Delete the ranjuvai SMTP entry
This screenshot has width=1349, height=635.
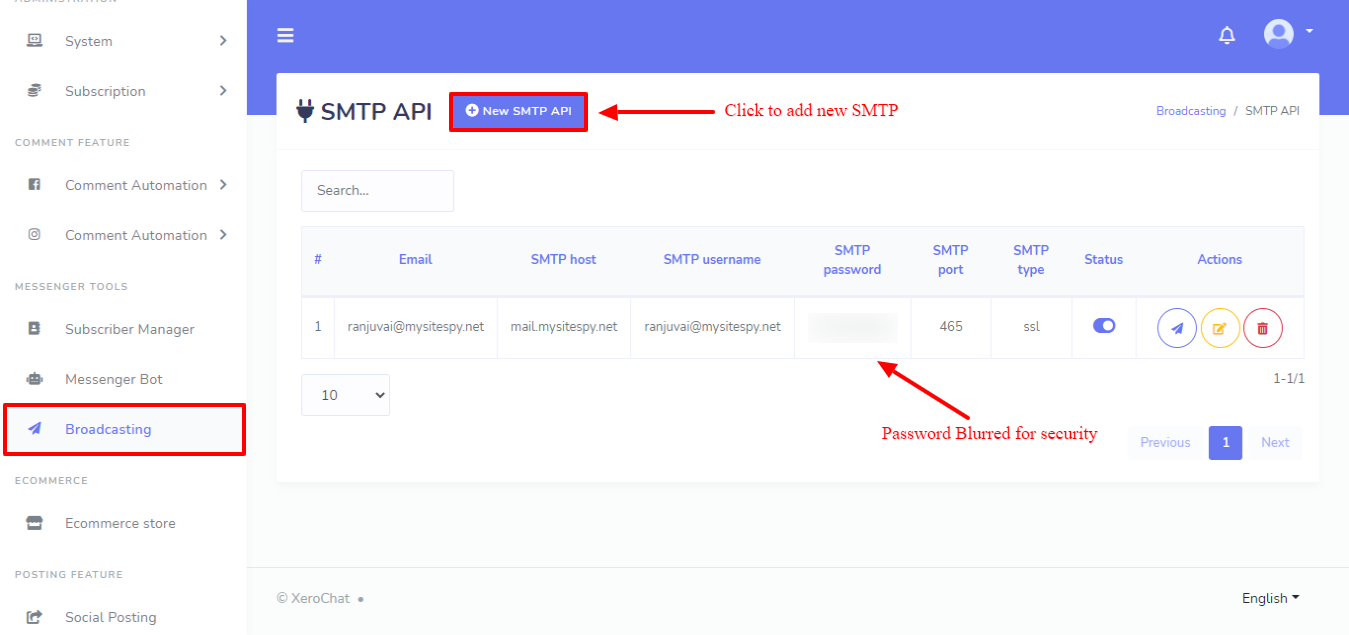pyautogui.click(x=1263, y=328)
